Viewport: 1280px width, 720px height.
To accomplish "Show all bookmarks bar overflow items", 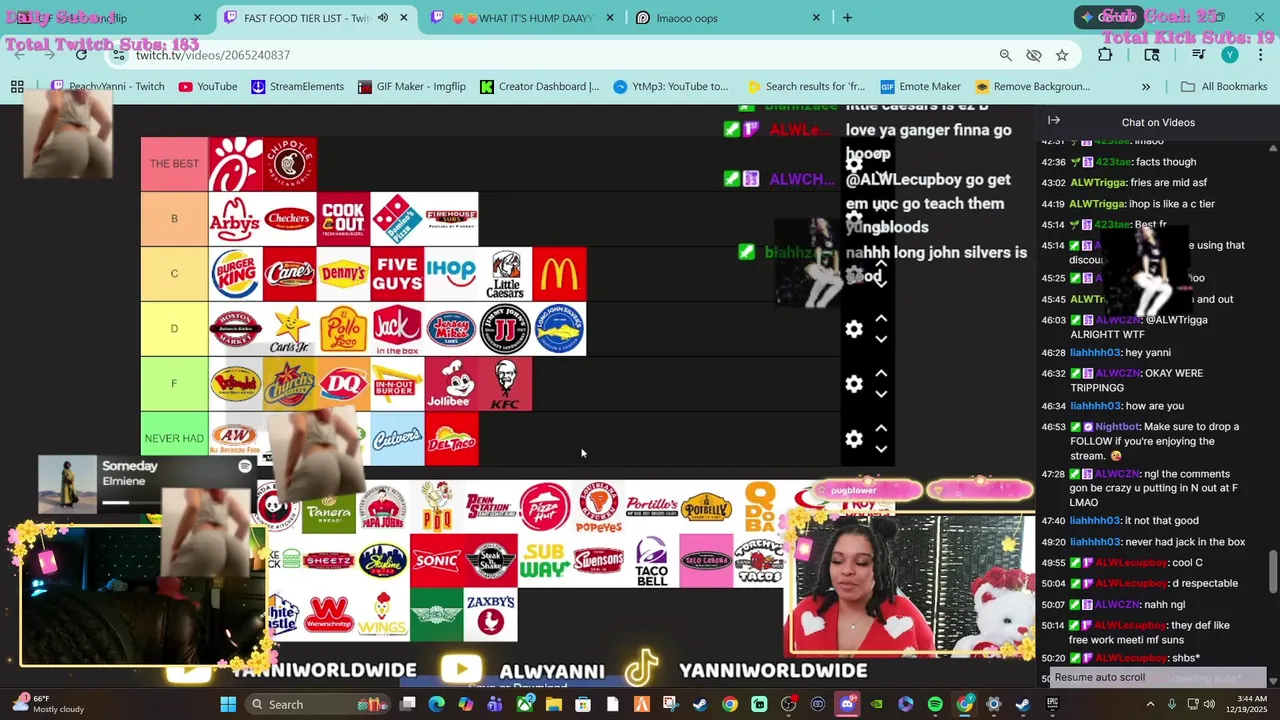I will (x=1146, y=87).
